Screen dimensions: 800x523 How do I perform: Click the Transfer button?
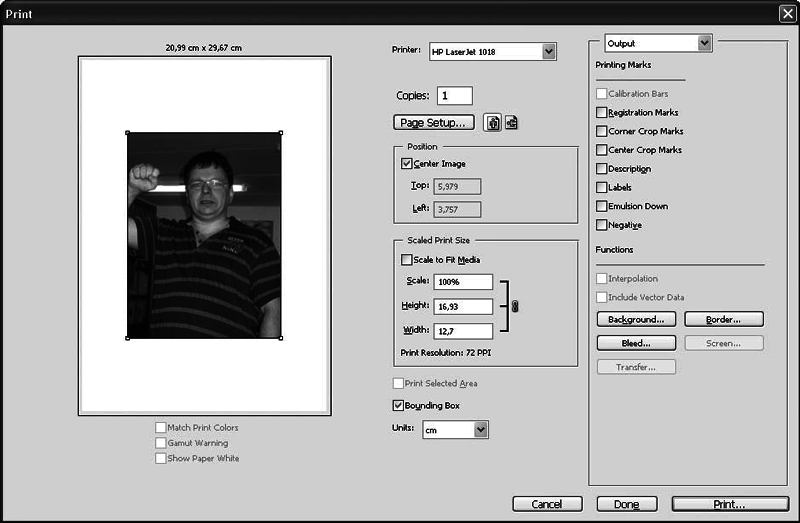click(x=636, y=367)
